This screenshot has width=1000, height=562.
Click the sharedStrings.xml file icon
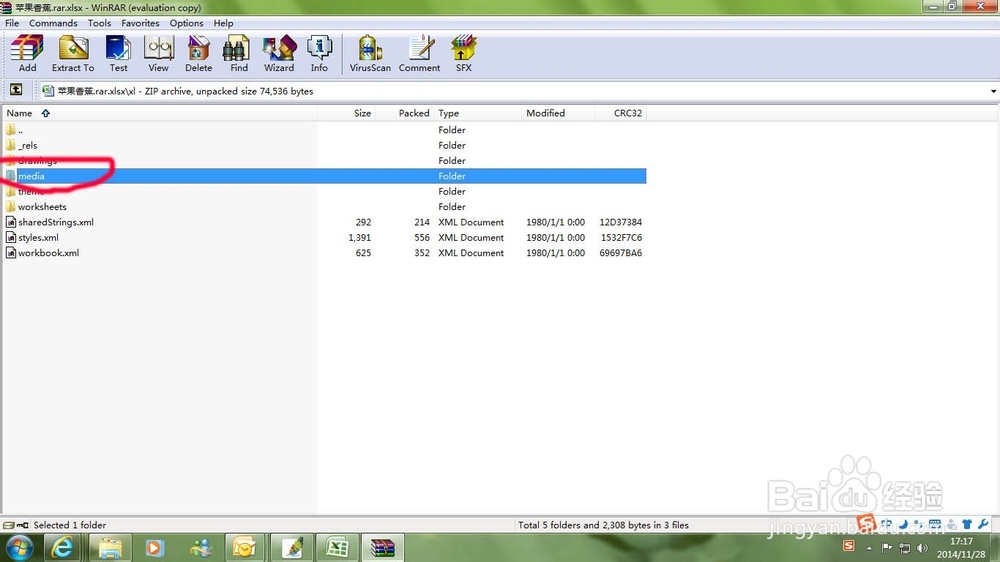coord(11,222)
